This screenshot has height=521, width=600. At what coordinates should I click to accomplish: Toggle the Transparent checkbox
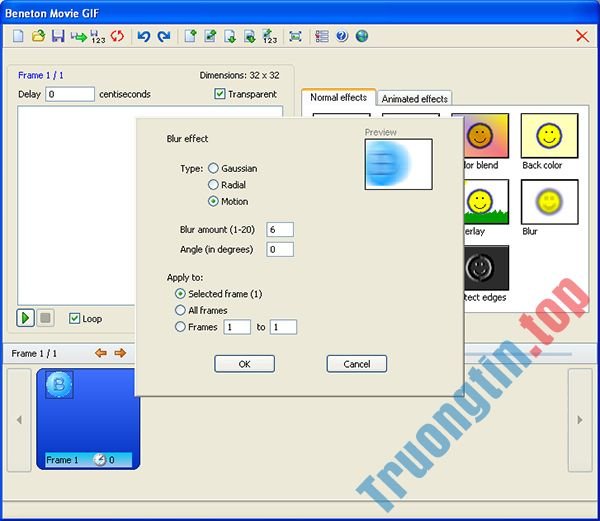click(x=220, y=94)
